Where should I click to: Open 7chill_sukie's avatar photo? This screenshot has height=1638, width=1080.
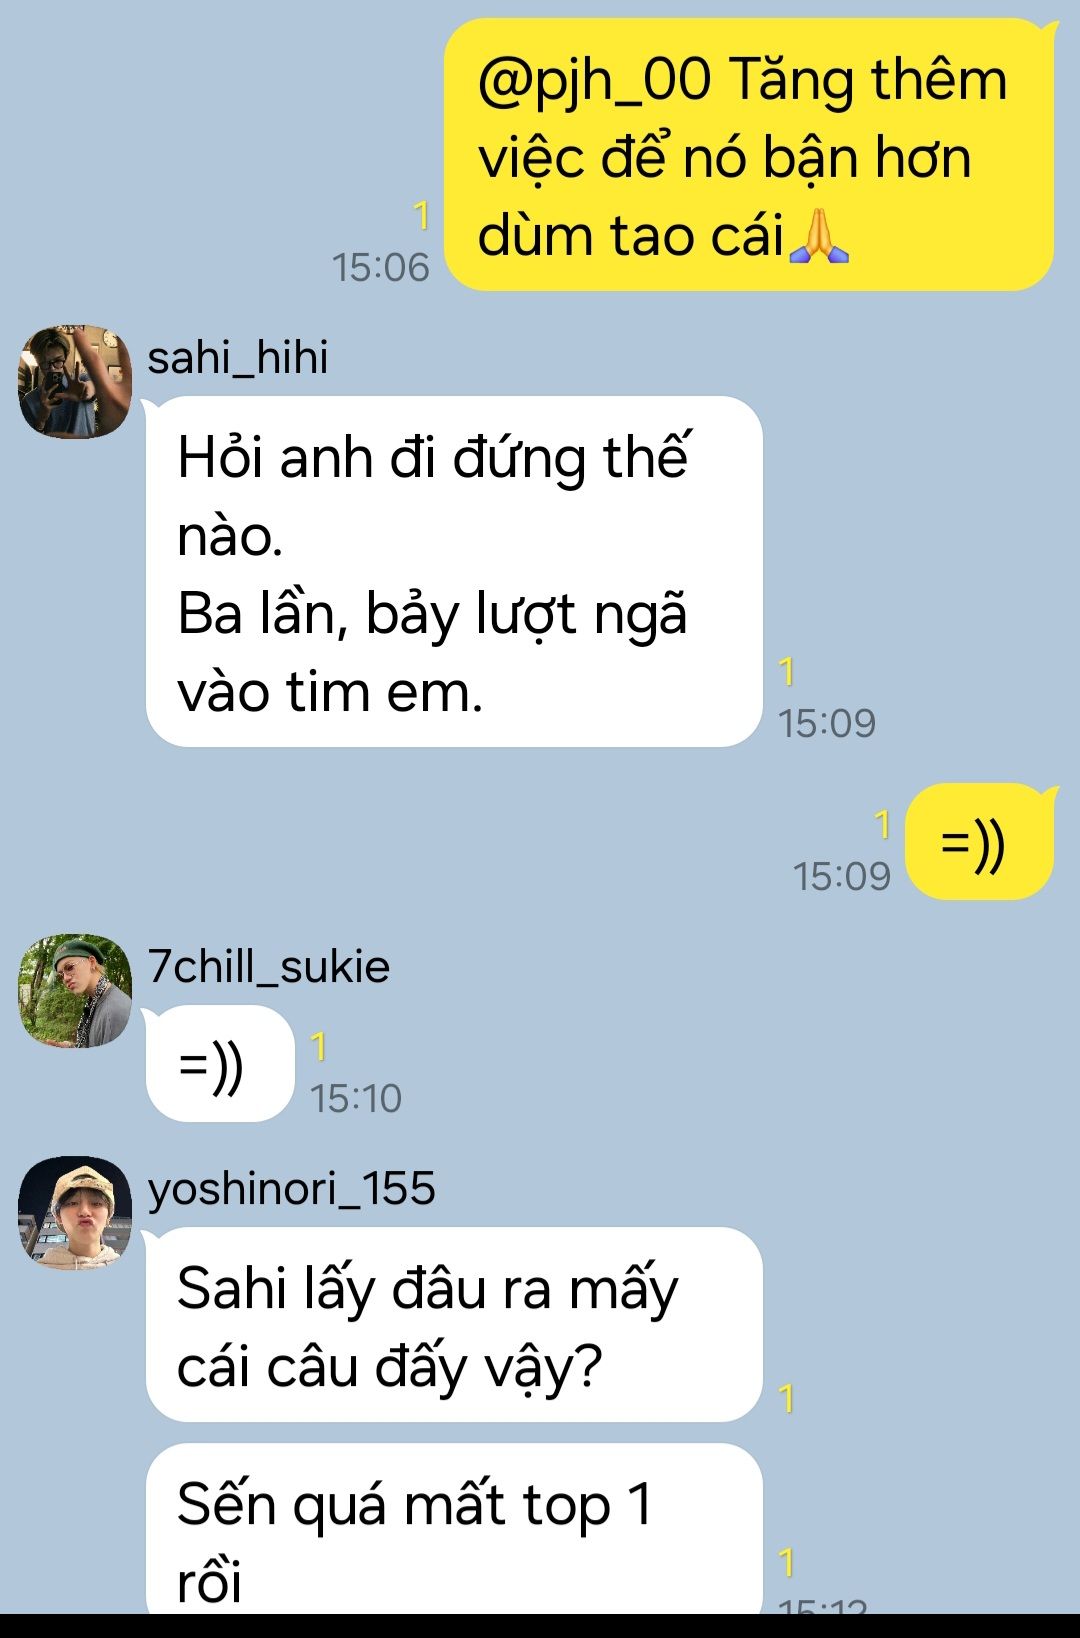pyautogui.click(x=75, y=991)
